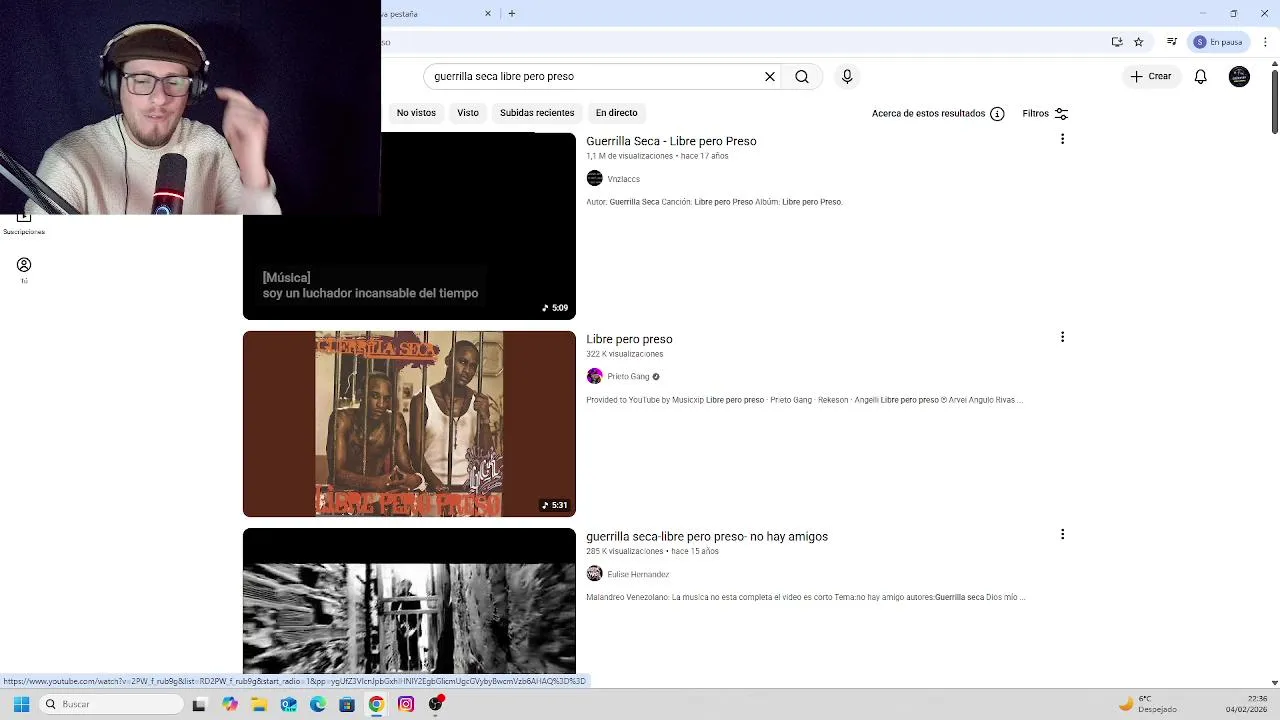Screen dimensions: 1280x720
Task: Open Task View in the taskbar
Action: pyautogui.click(x=199, y=704)
